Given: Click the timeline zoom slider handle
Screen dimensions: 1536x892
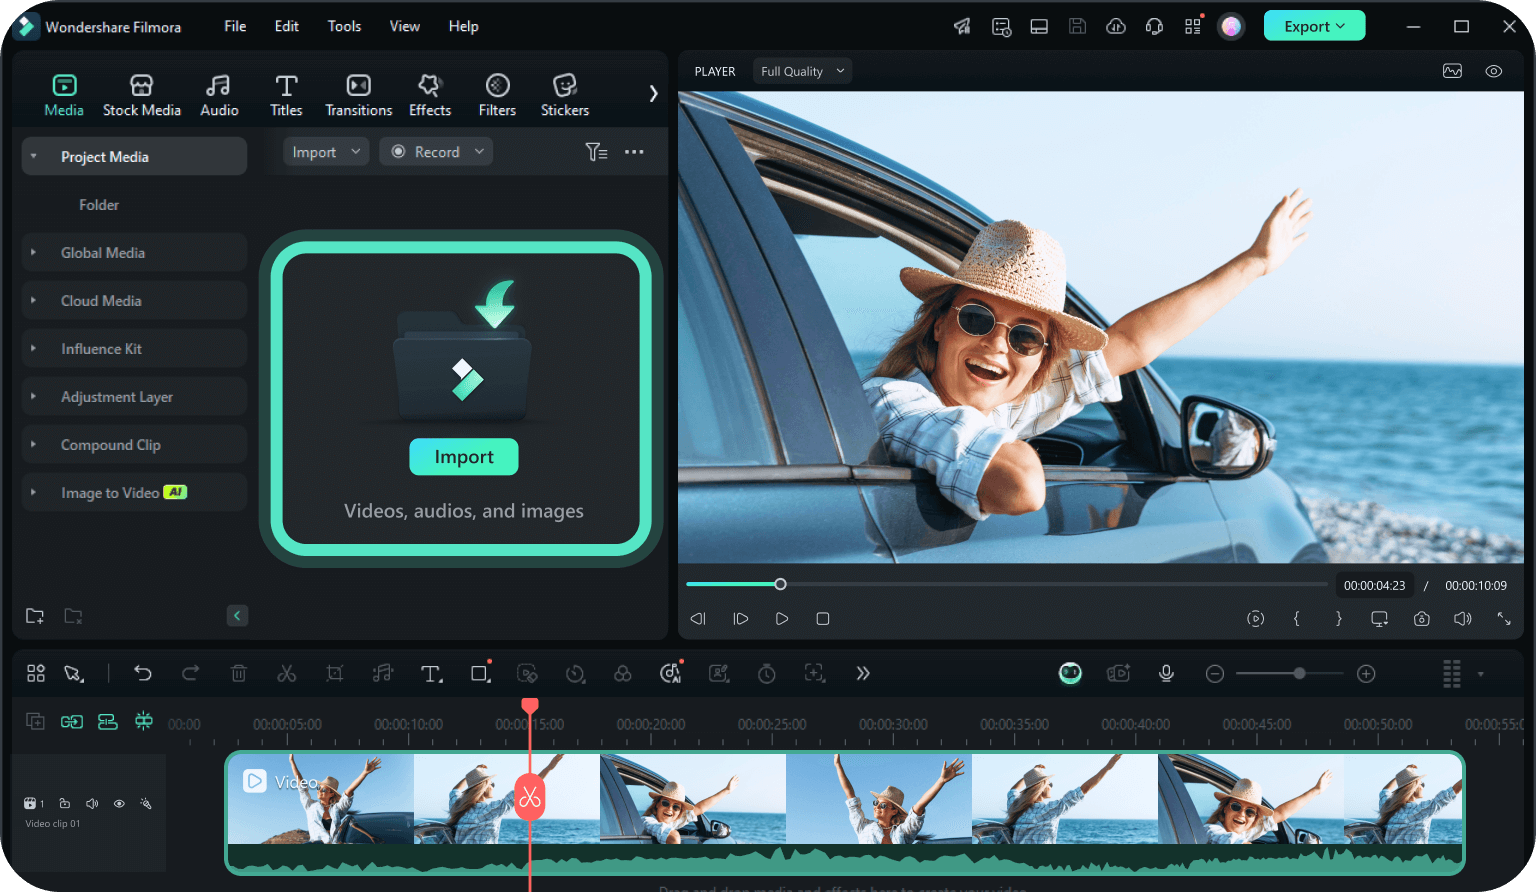Looking at the screenshot, I should 1299,674.
